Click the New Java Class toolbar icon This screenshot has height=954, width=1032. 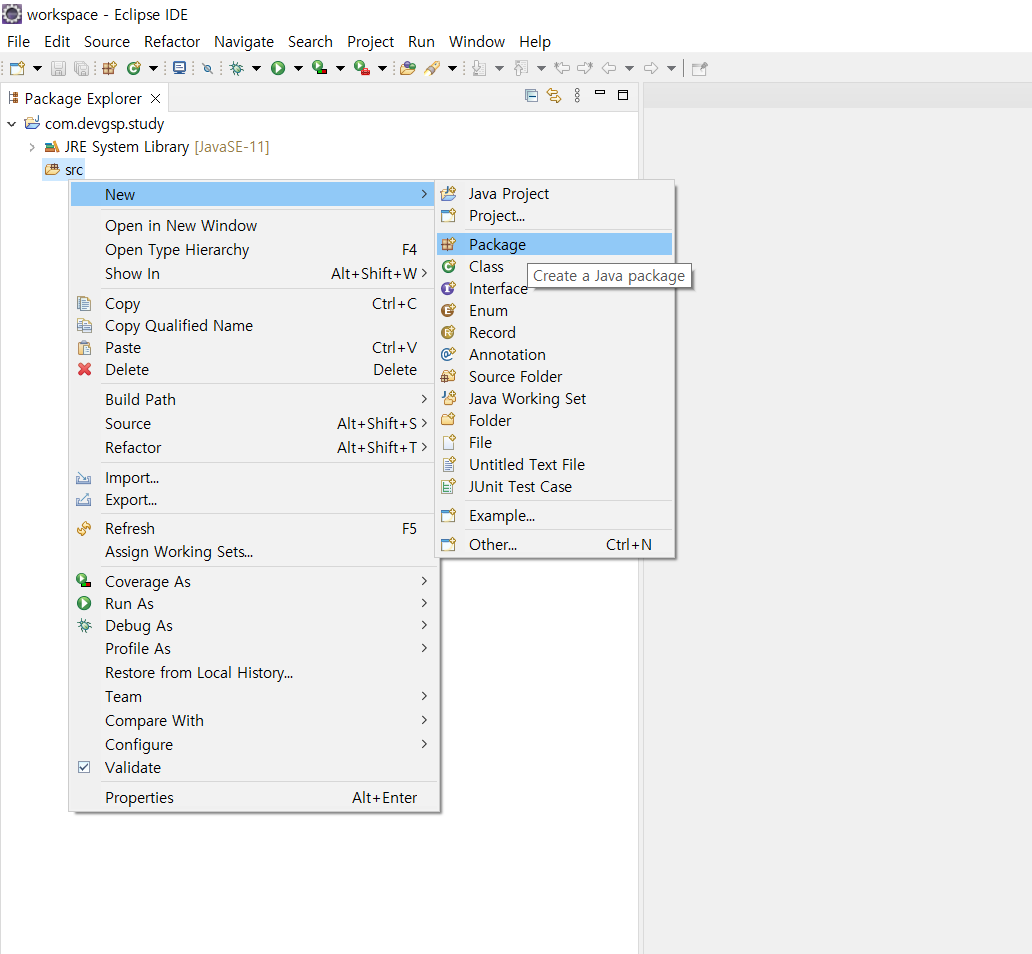tap(134, 68)
